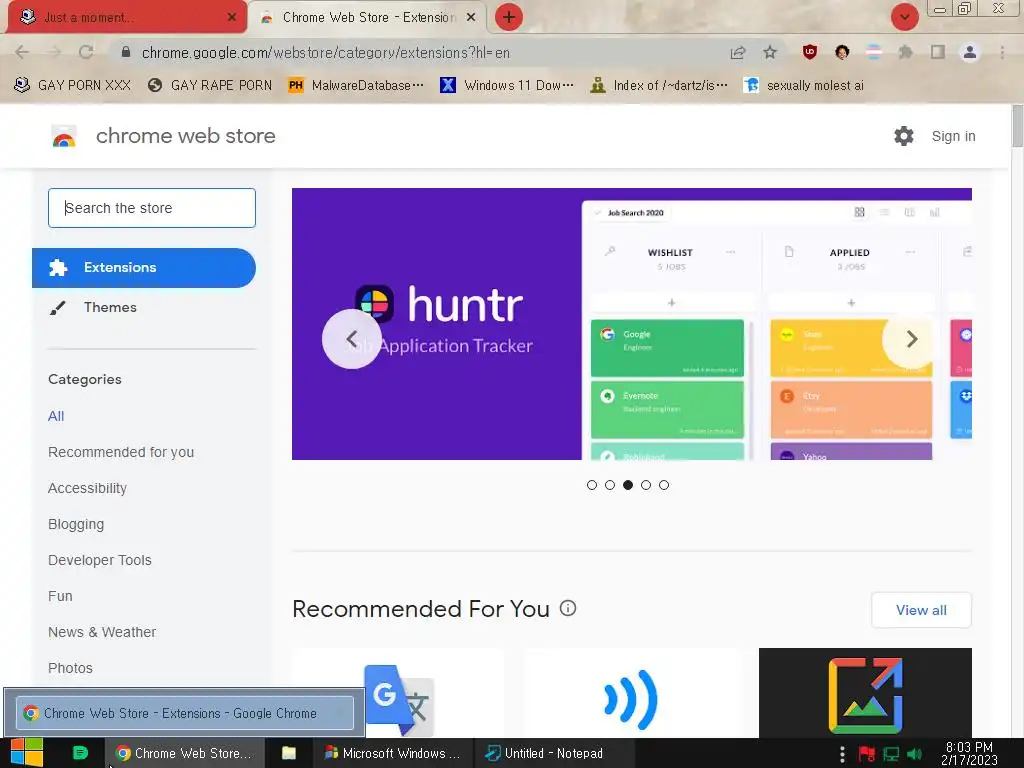Open the puzzle-piece Extensions menu icon
Screen dimensions: 1024x768
click(x=905, y=52)
